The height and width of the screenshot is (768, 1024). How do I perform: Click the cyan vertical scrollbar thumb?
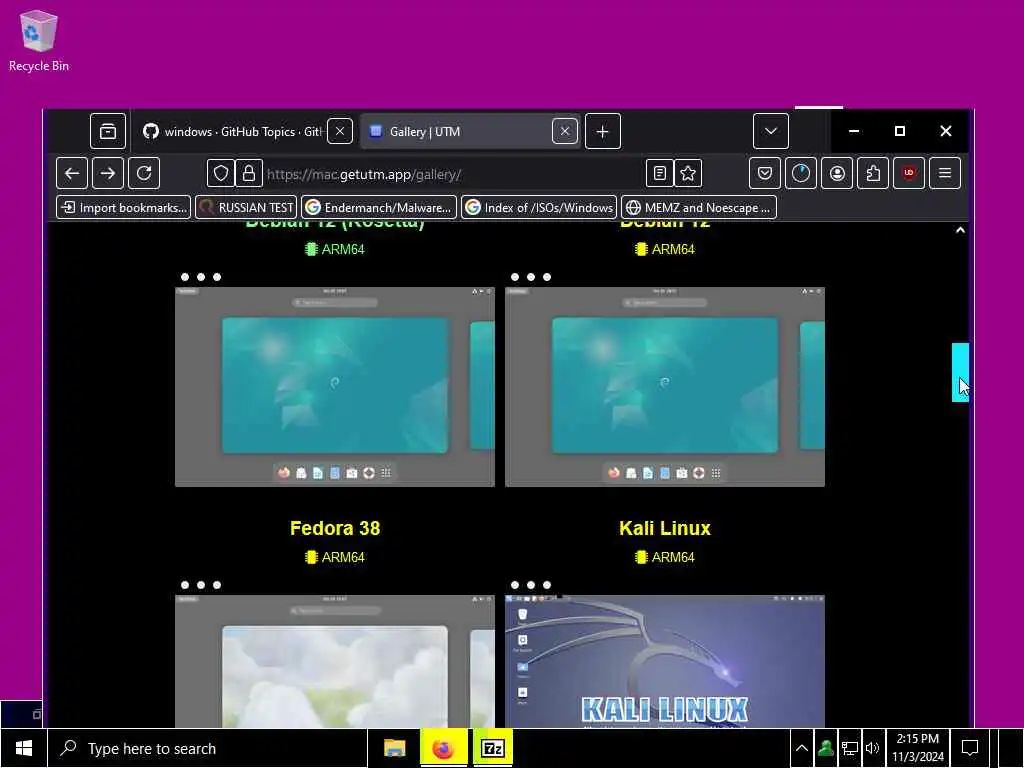pyautogui.click(x=960, y=372)
